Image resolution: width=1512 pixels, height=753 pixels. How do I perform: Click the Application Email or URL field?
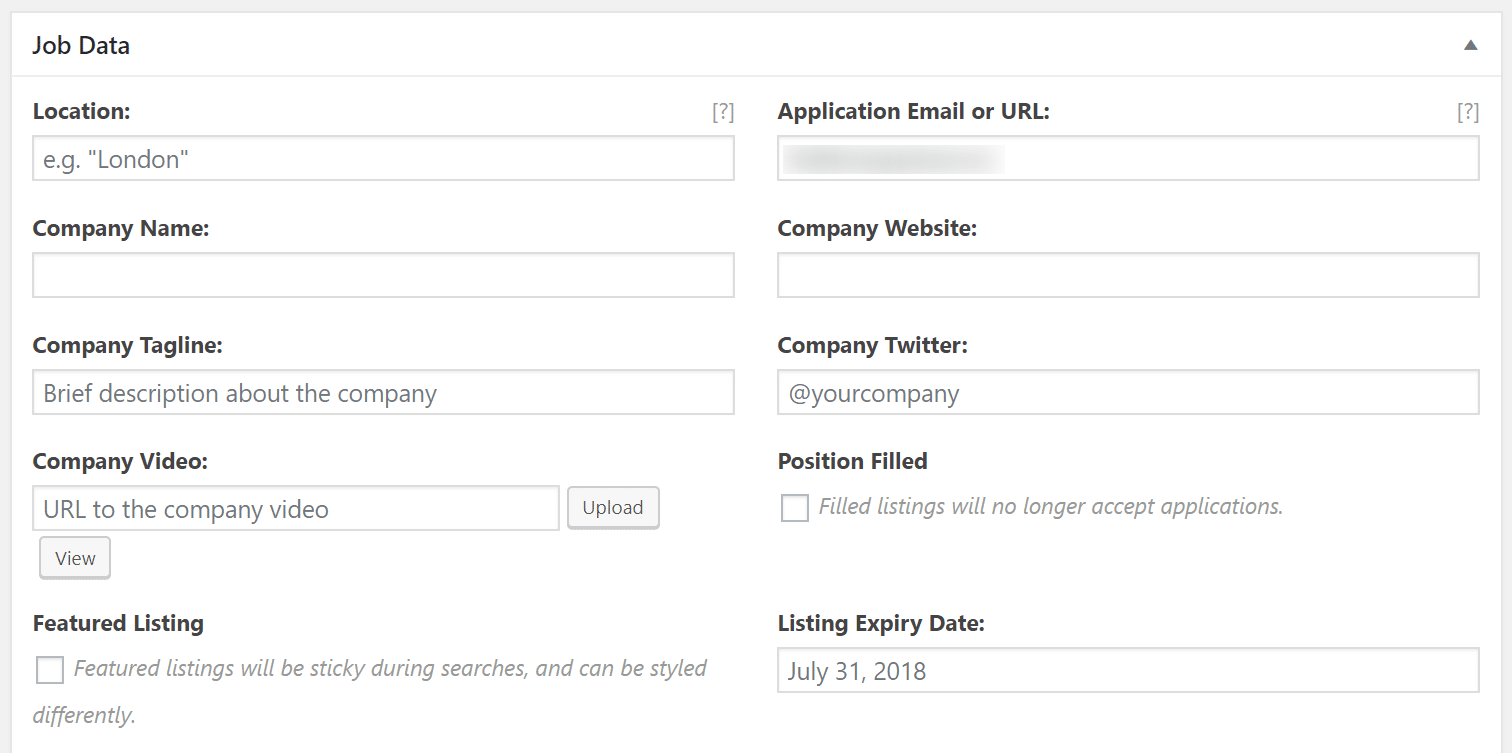[1128, 158]
